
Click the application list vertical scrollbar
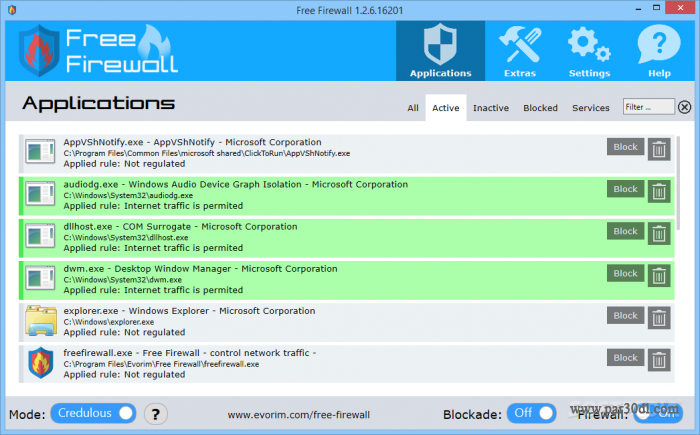pyautogui.click(x=679, y=183)
